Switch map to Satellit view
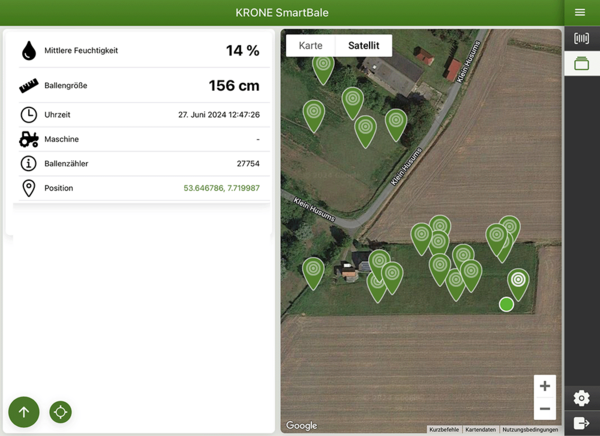This screenshot has width=600, height=436. pos(363,45)
